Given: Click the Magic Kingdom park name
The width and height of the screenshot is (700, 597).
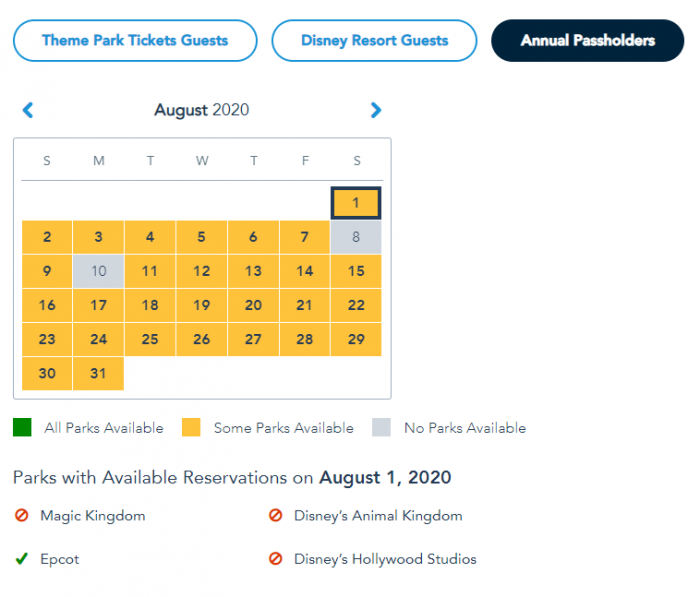Looking at the screenshot, I should pyautogui.click(x=92, y=516).
